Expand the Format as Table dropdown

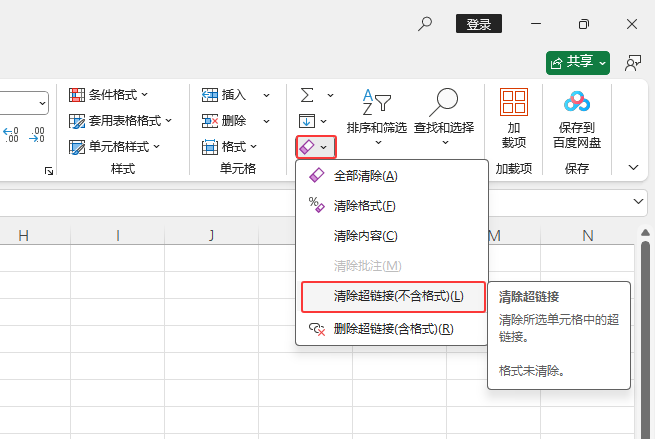click(x=121, y=121)
